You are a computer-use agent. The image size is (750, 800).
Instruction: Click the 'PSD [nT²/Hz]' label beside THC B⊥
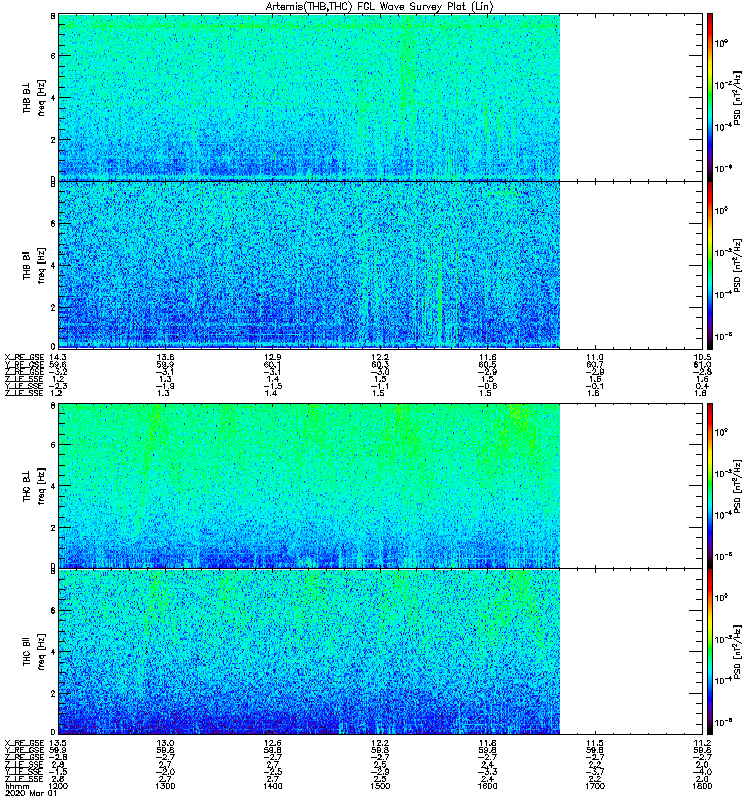coord(737,486)
